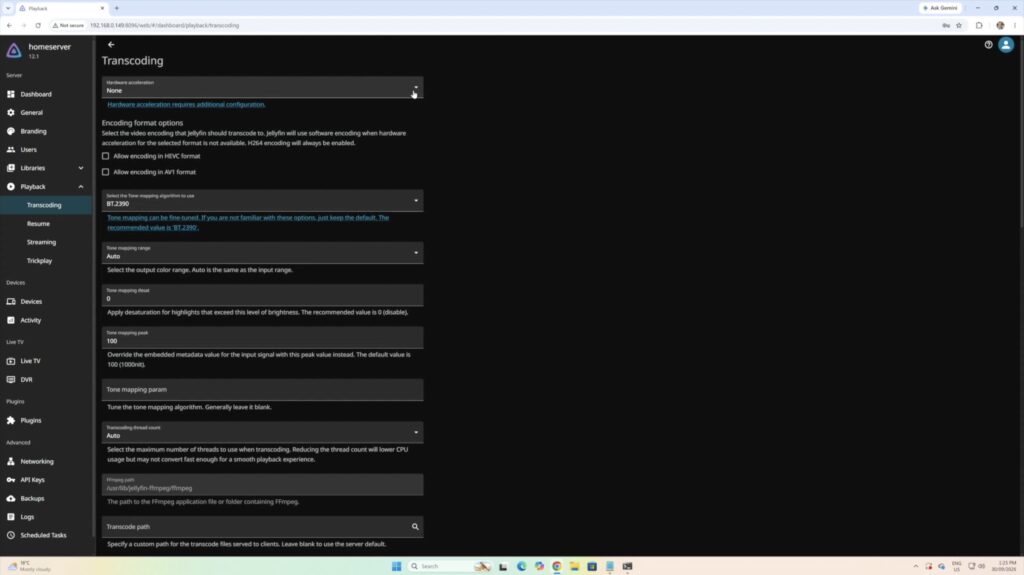Click the Logs icon
Viewport: 1024px width, 575px height.
tap(10, 517)
